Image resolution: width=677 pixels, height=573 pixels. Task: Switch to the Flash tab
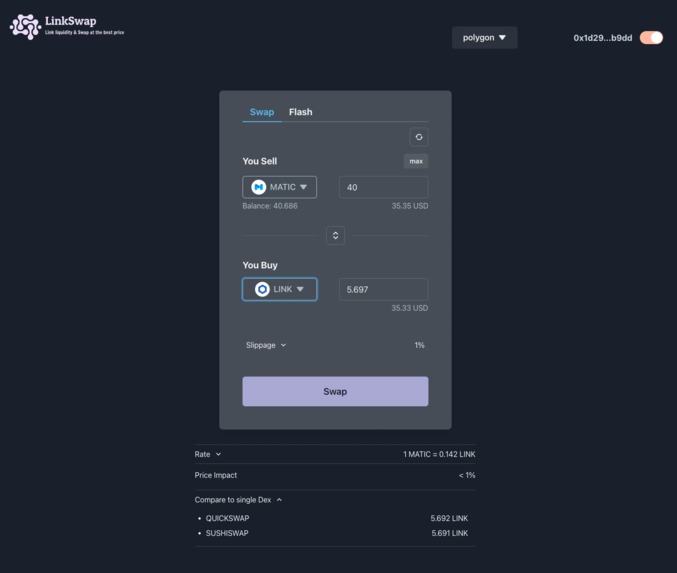[301, 112]
